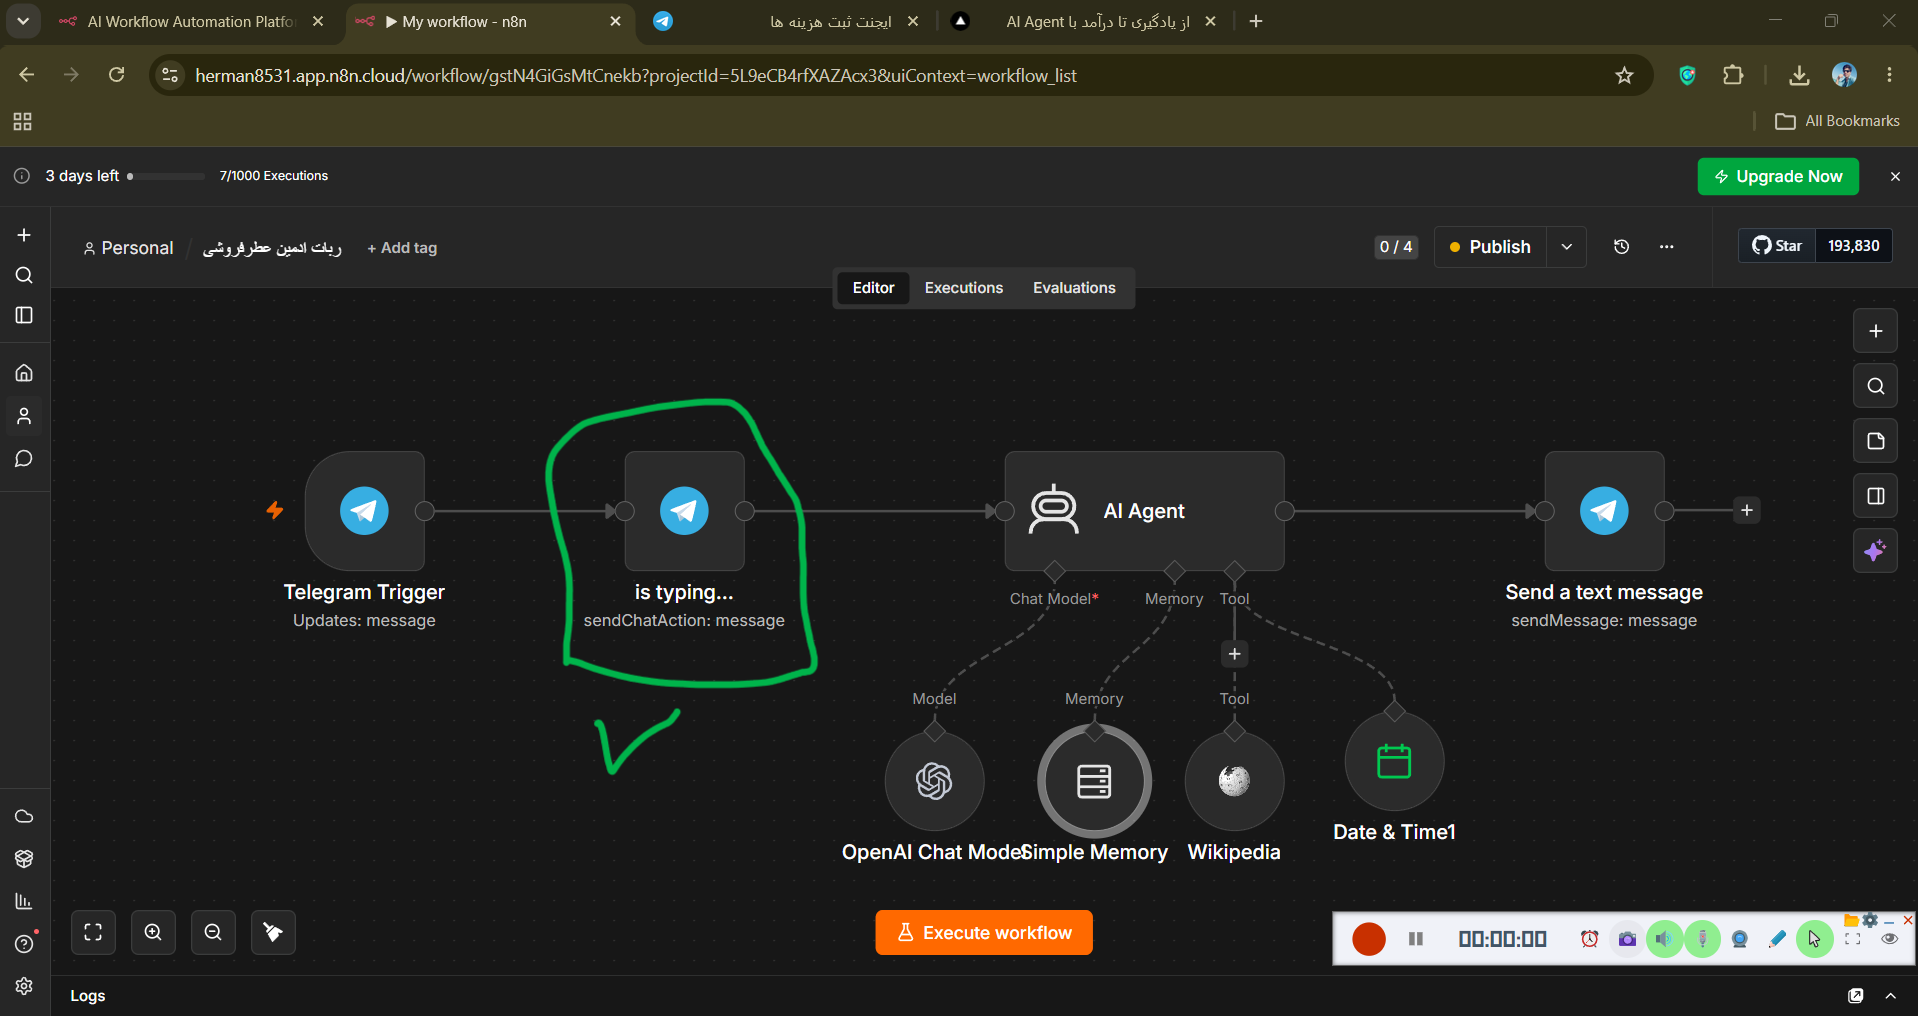Click the Upgrade Now button
The image size is (1918, 1016).
pyautogui.click(x=1777, y=176)
